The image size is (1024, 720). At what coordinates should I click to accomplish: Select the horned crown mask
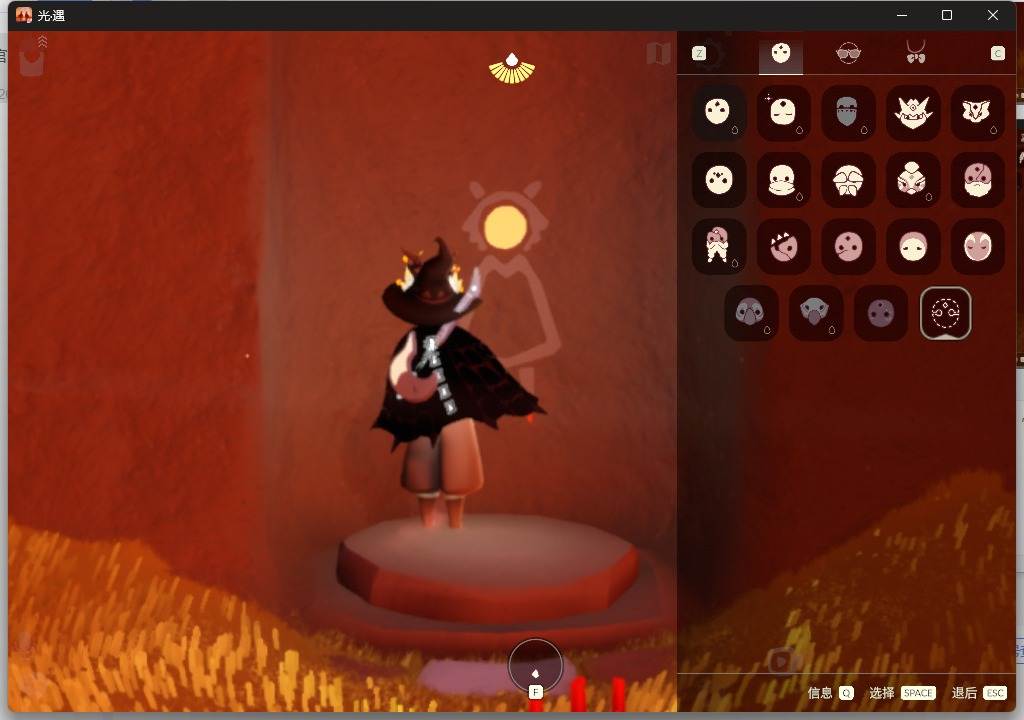913,112
